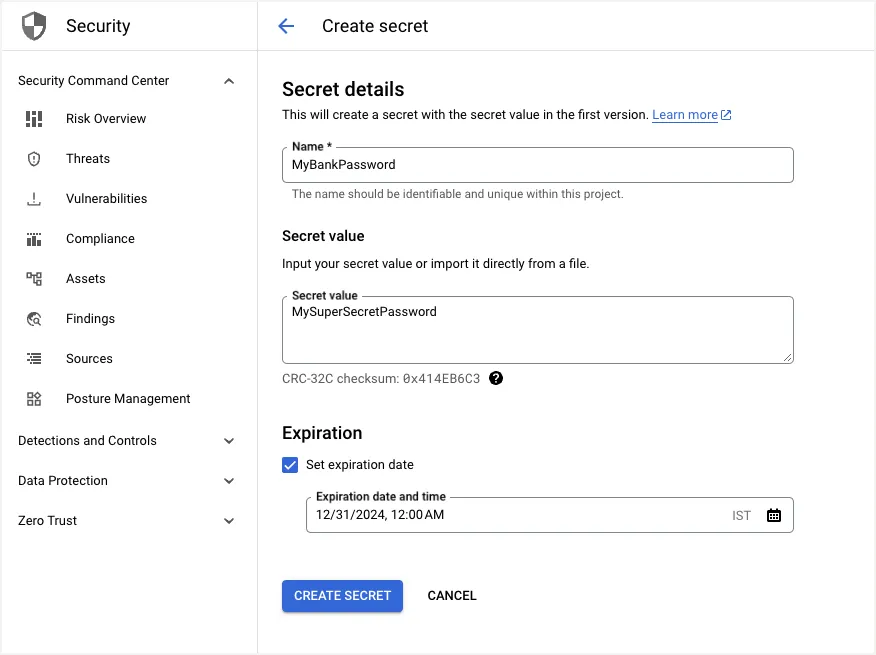Expand the Zero Trust section
The image size is (876, 655).
[229, 520]
